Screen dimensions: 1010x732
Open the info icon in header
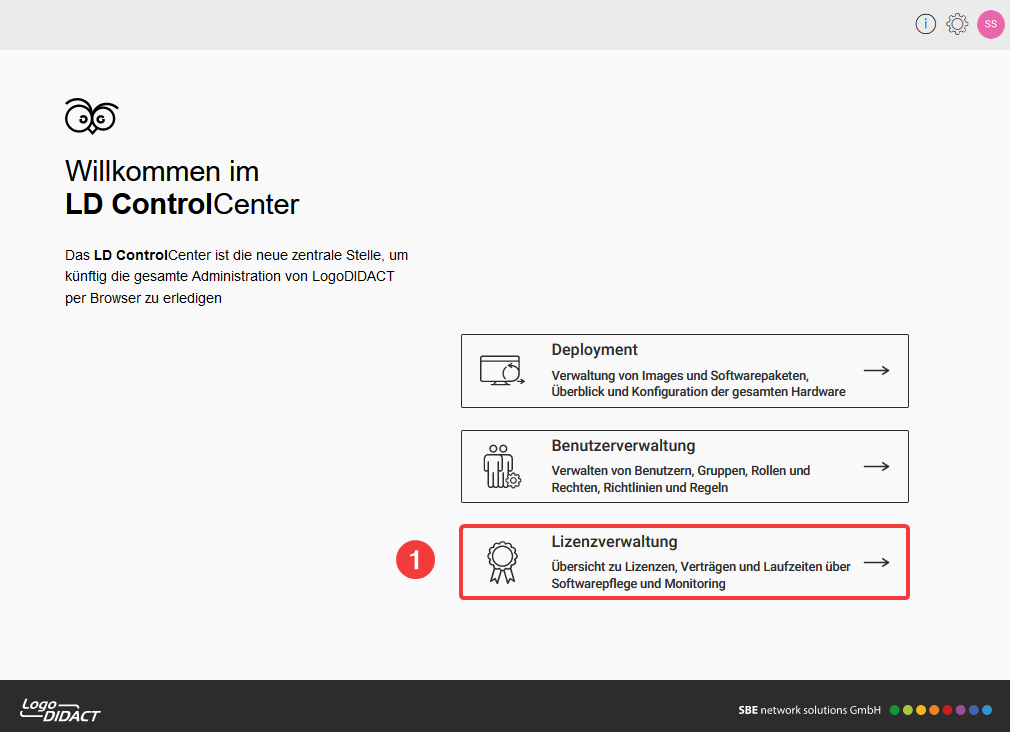pyautogui.click(x=926, y=24)
